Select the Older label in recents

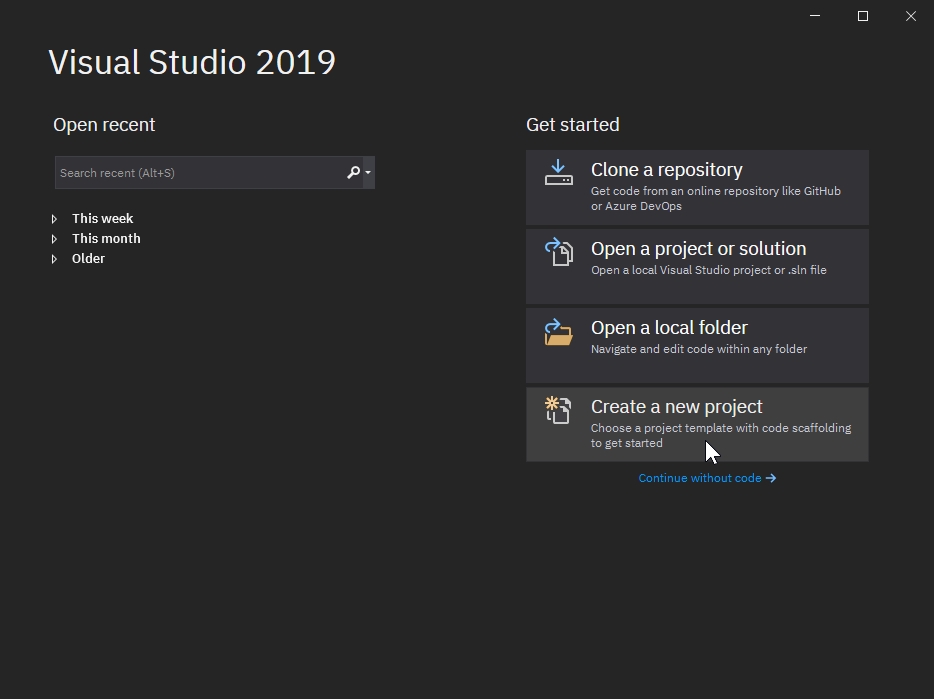(88, 259)
